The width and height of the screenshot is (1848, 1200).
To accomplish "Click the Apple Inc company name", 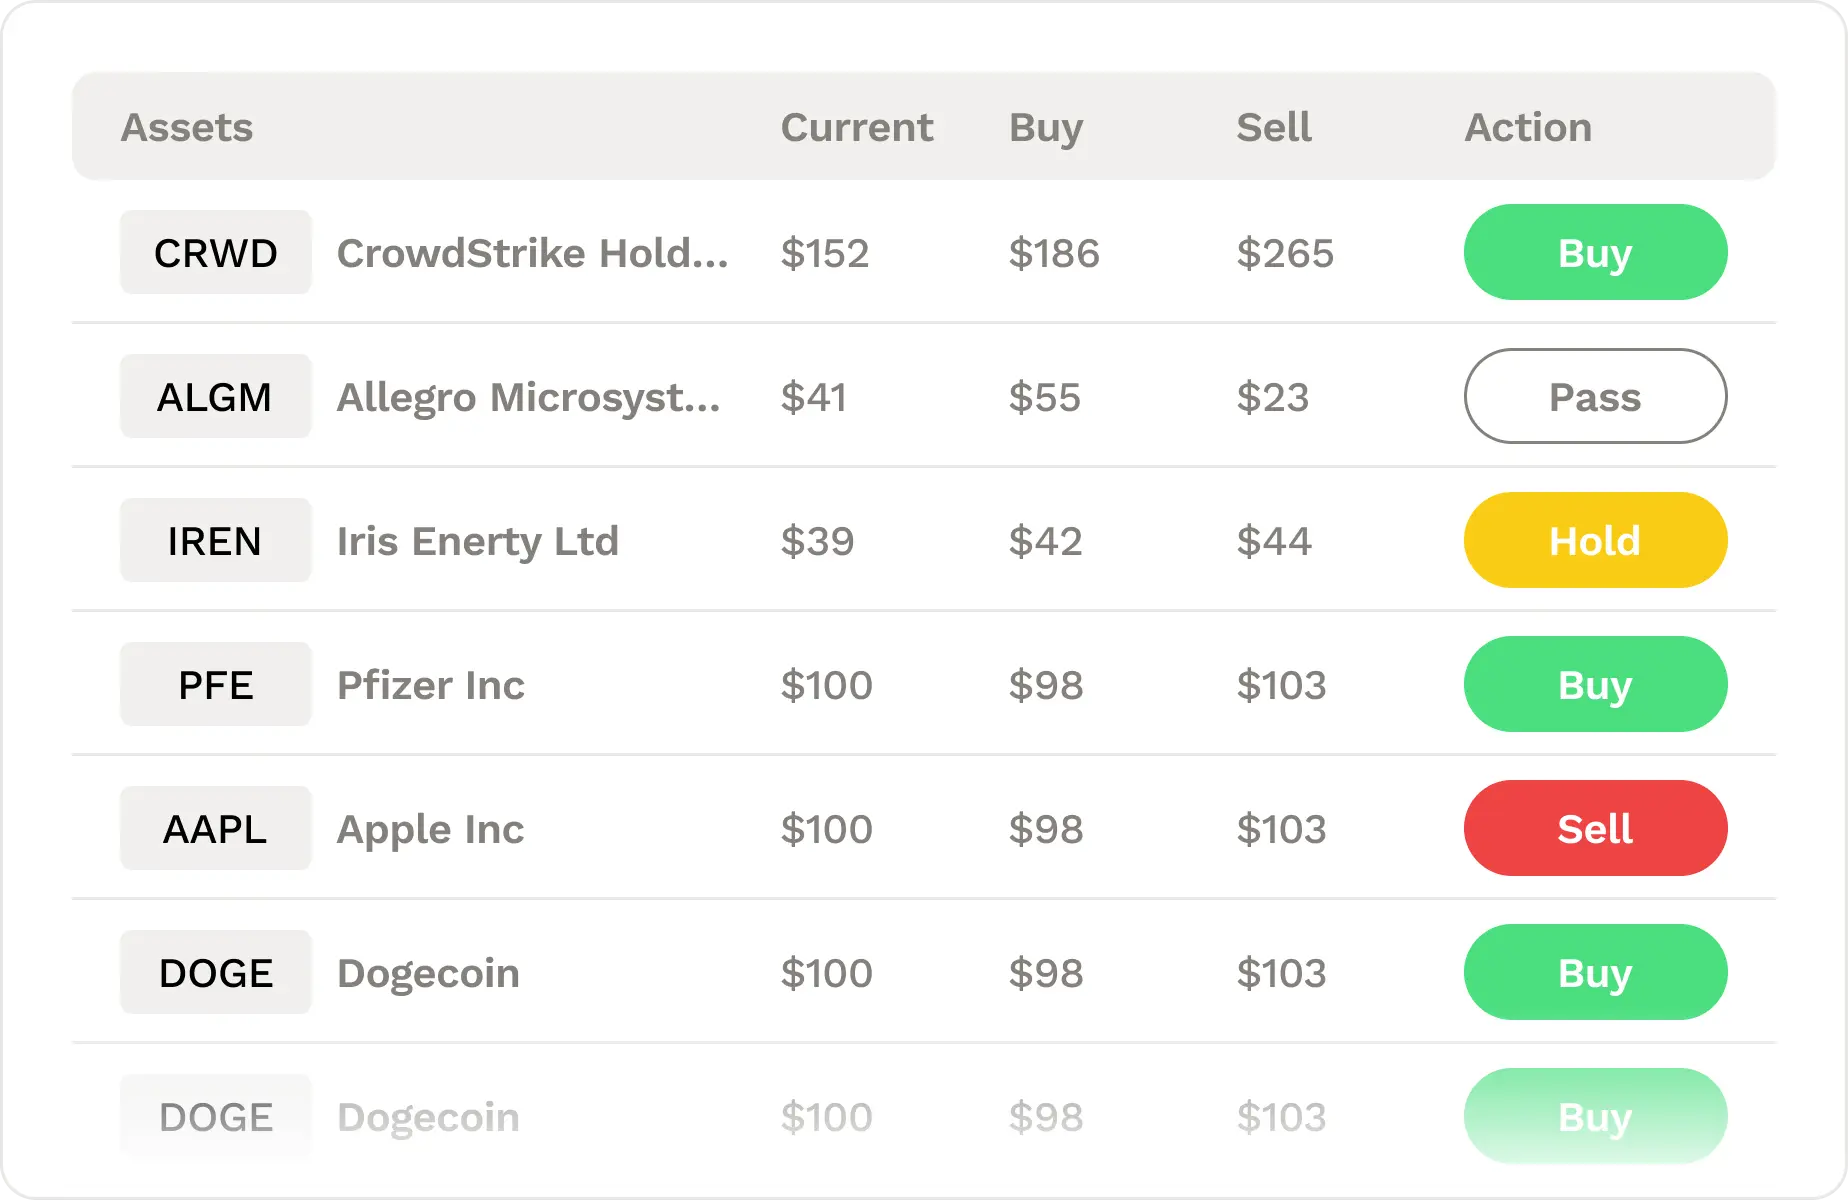I will [x=429, y=828].
